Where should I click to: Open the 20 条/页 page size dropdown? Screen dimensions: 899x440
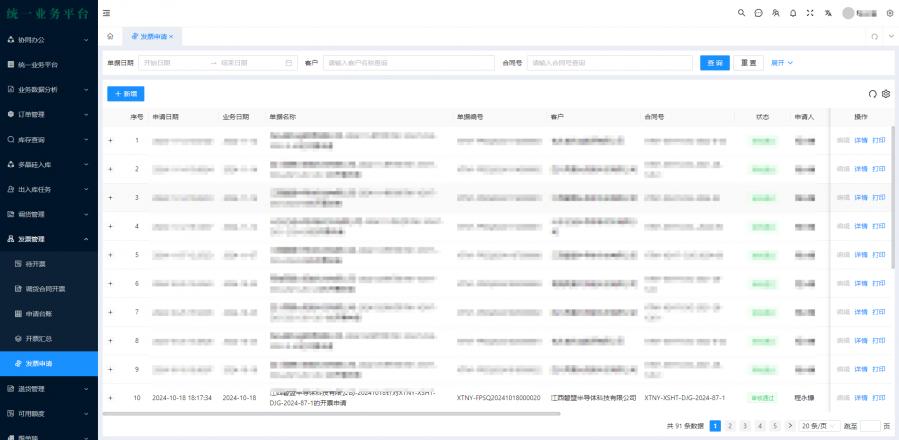tap(820, 426)
